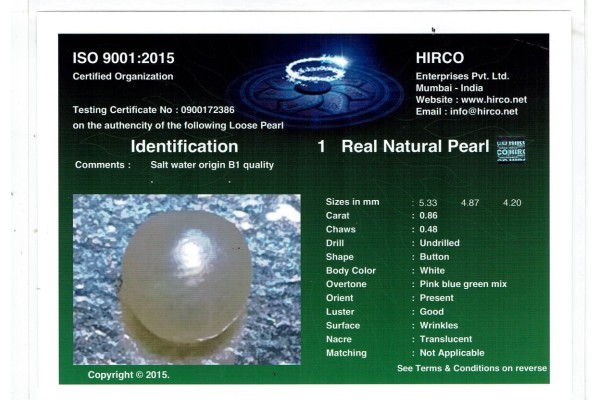This screenshot has width=600, height=400.
Task: Select the Carat value 0.86
Action: [x=428, y=216]
